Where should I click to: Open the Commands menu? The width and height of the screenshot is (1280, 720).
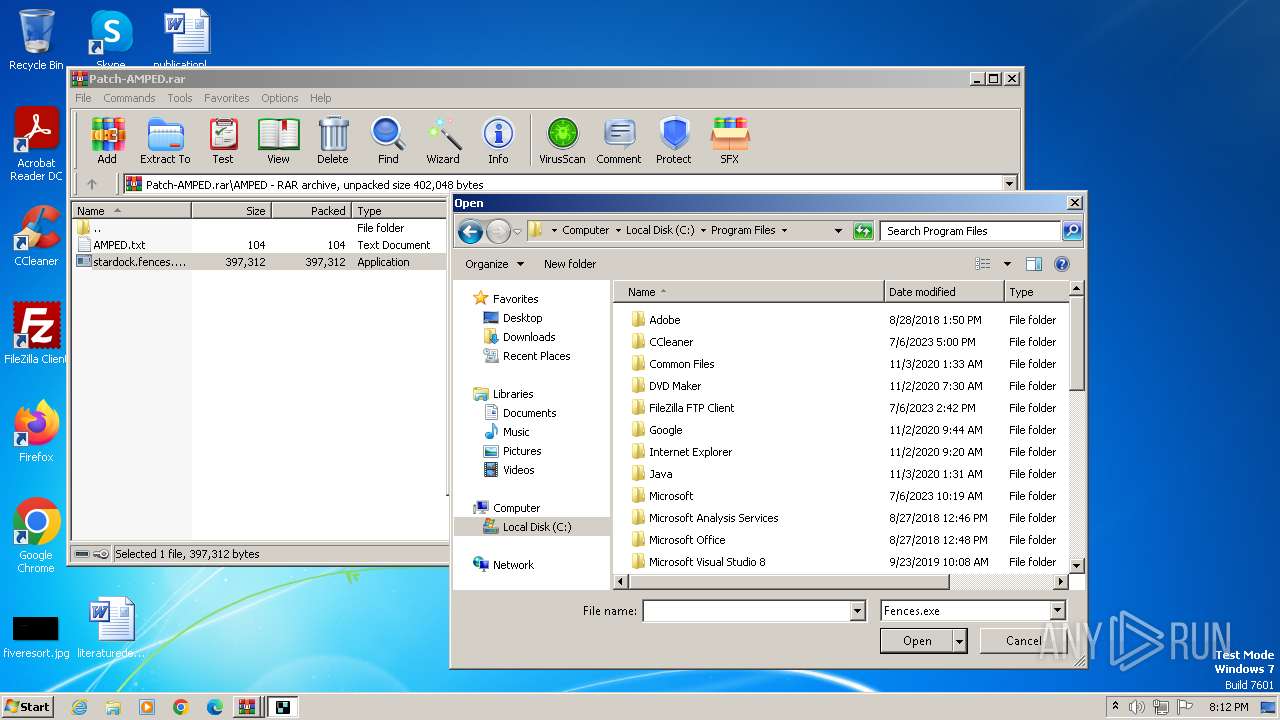tap(129, 98)
